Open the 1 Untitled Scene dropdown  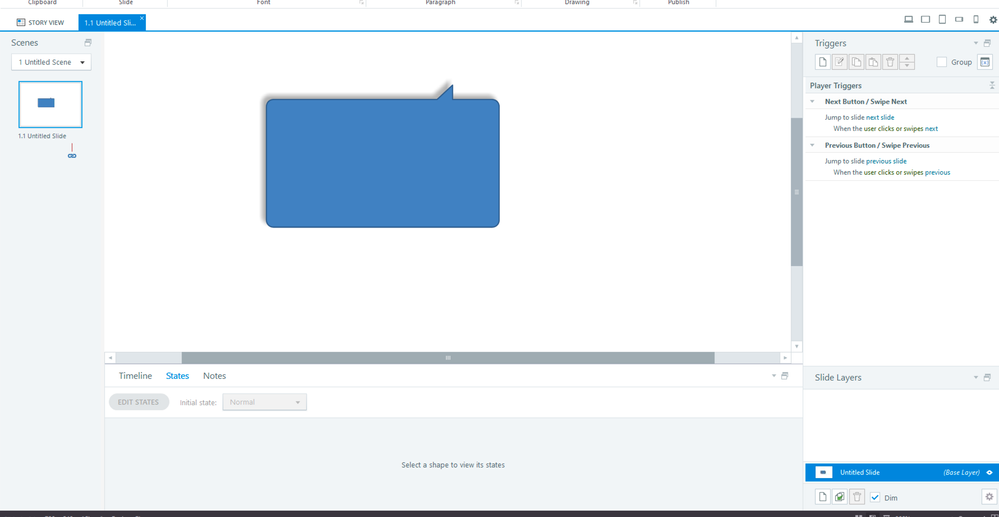point(51,62)
